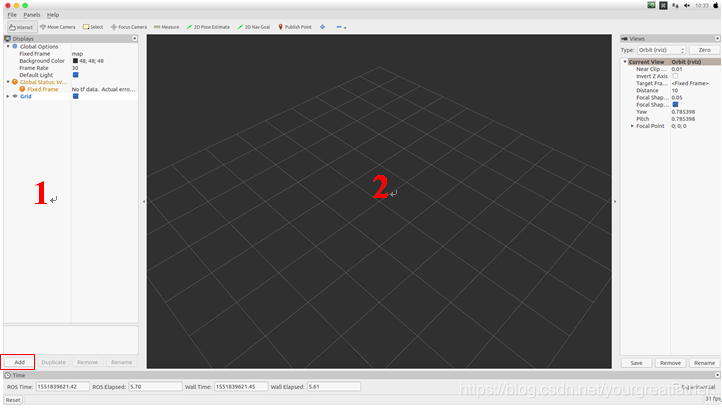722x408 pixels.
Task: Click the Global Options globe icon
Action: click(x=15, y=47)
